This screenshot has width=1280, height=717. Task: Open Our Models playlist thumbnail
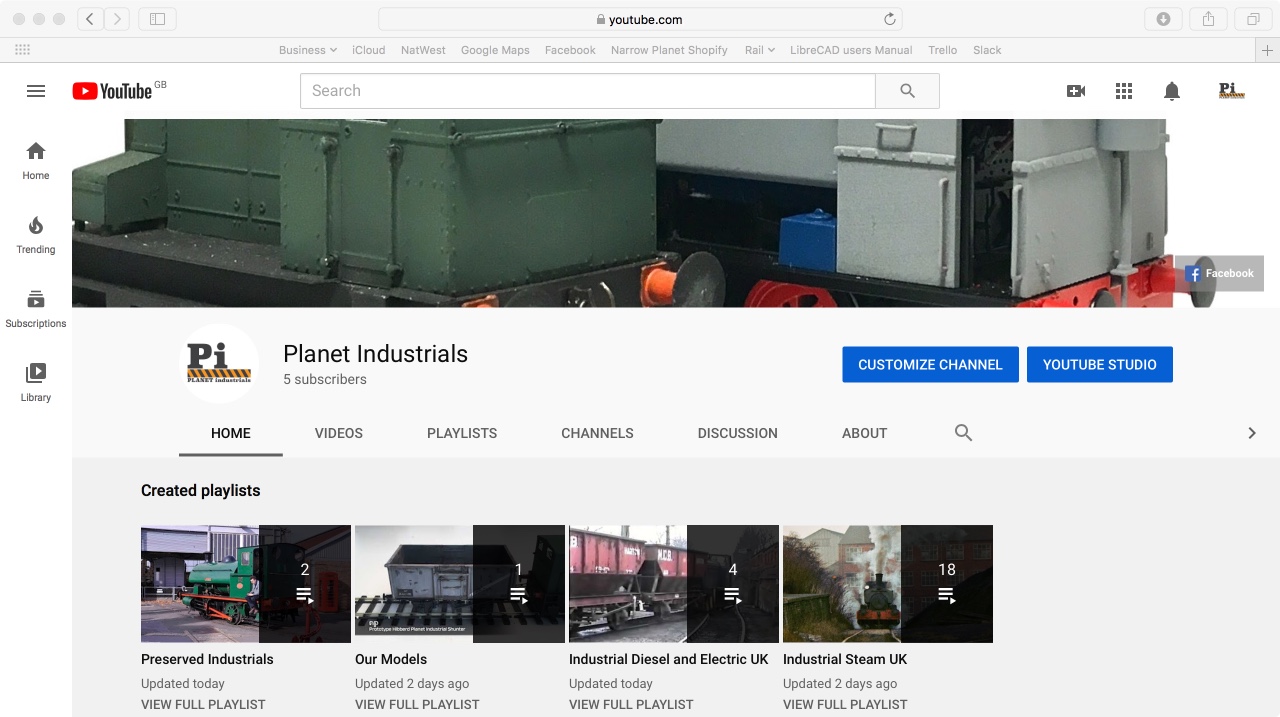(460, 584)
